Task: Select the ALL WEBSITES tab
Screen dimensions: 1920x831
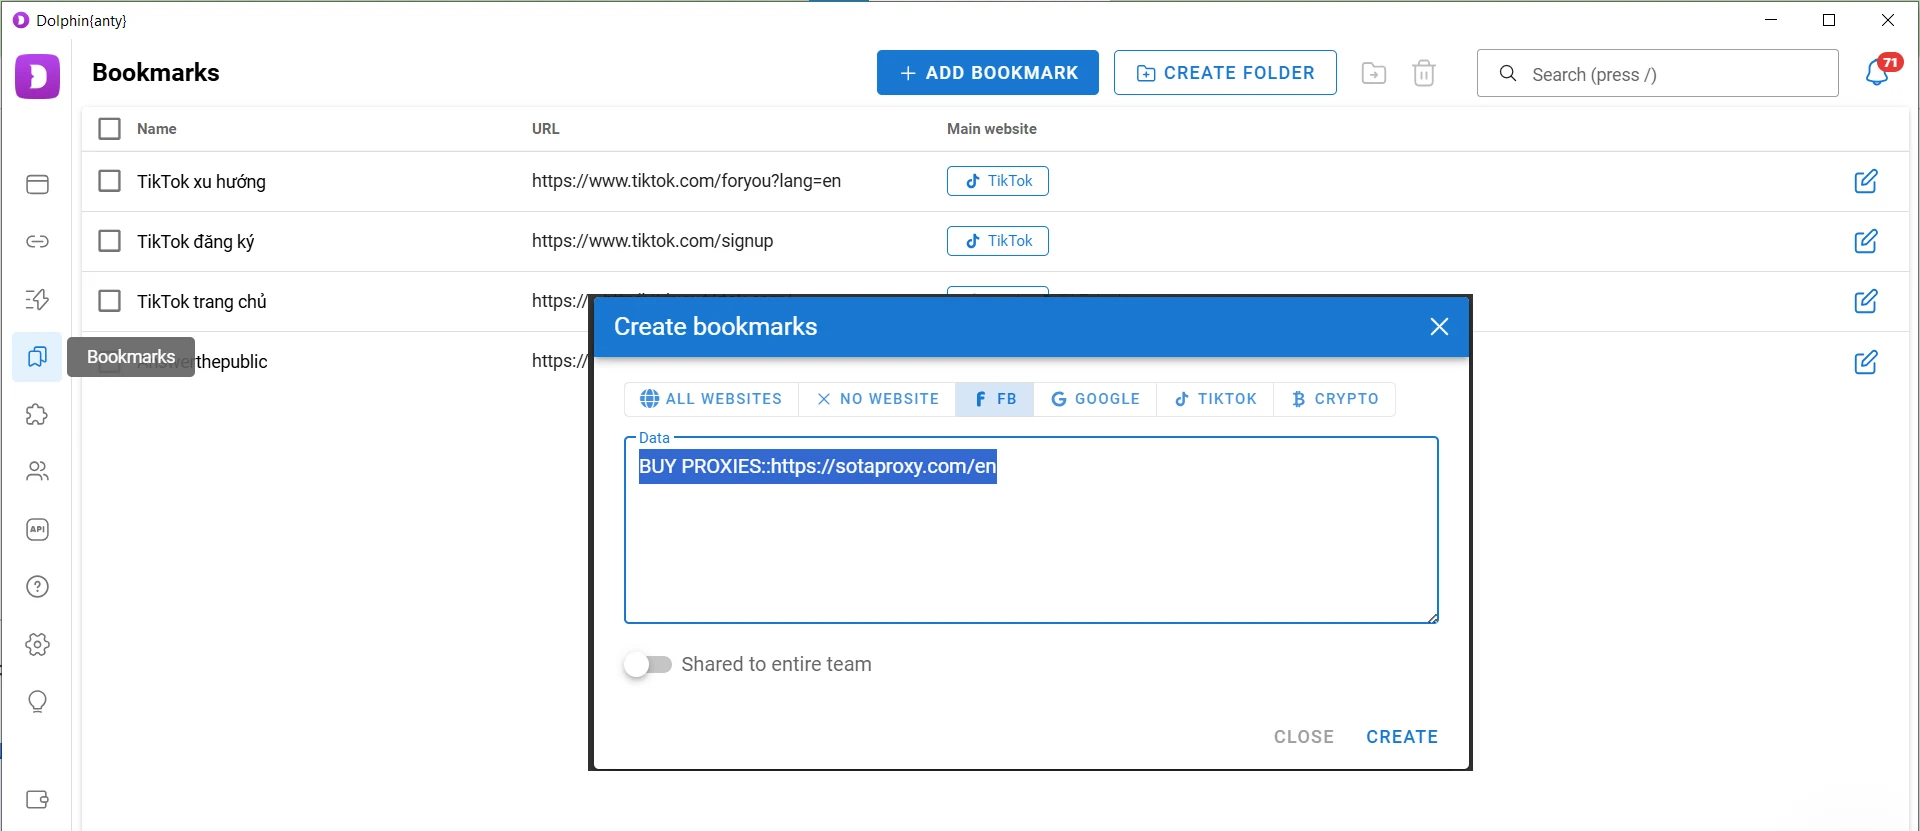Action: tap(711, 399)
